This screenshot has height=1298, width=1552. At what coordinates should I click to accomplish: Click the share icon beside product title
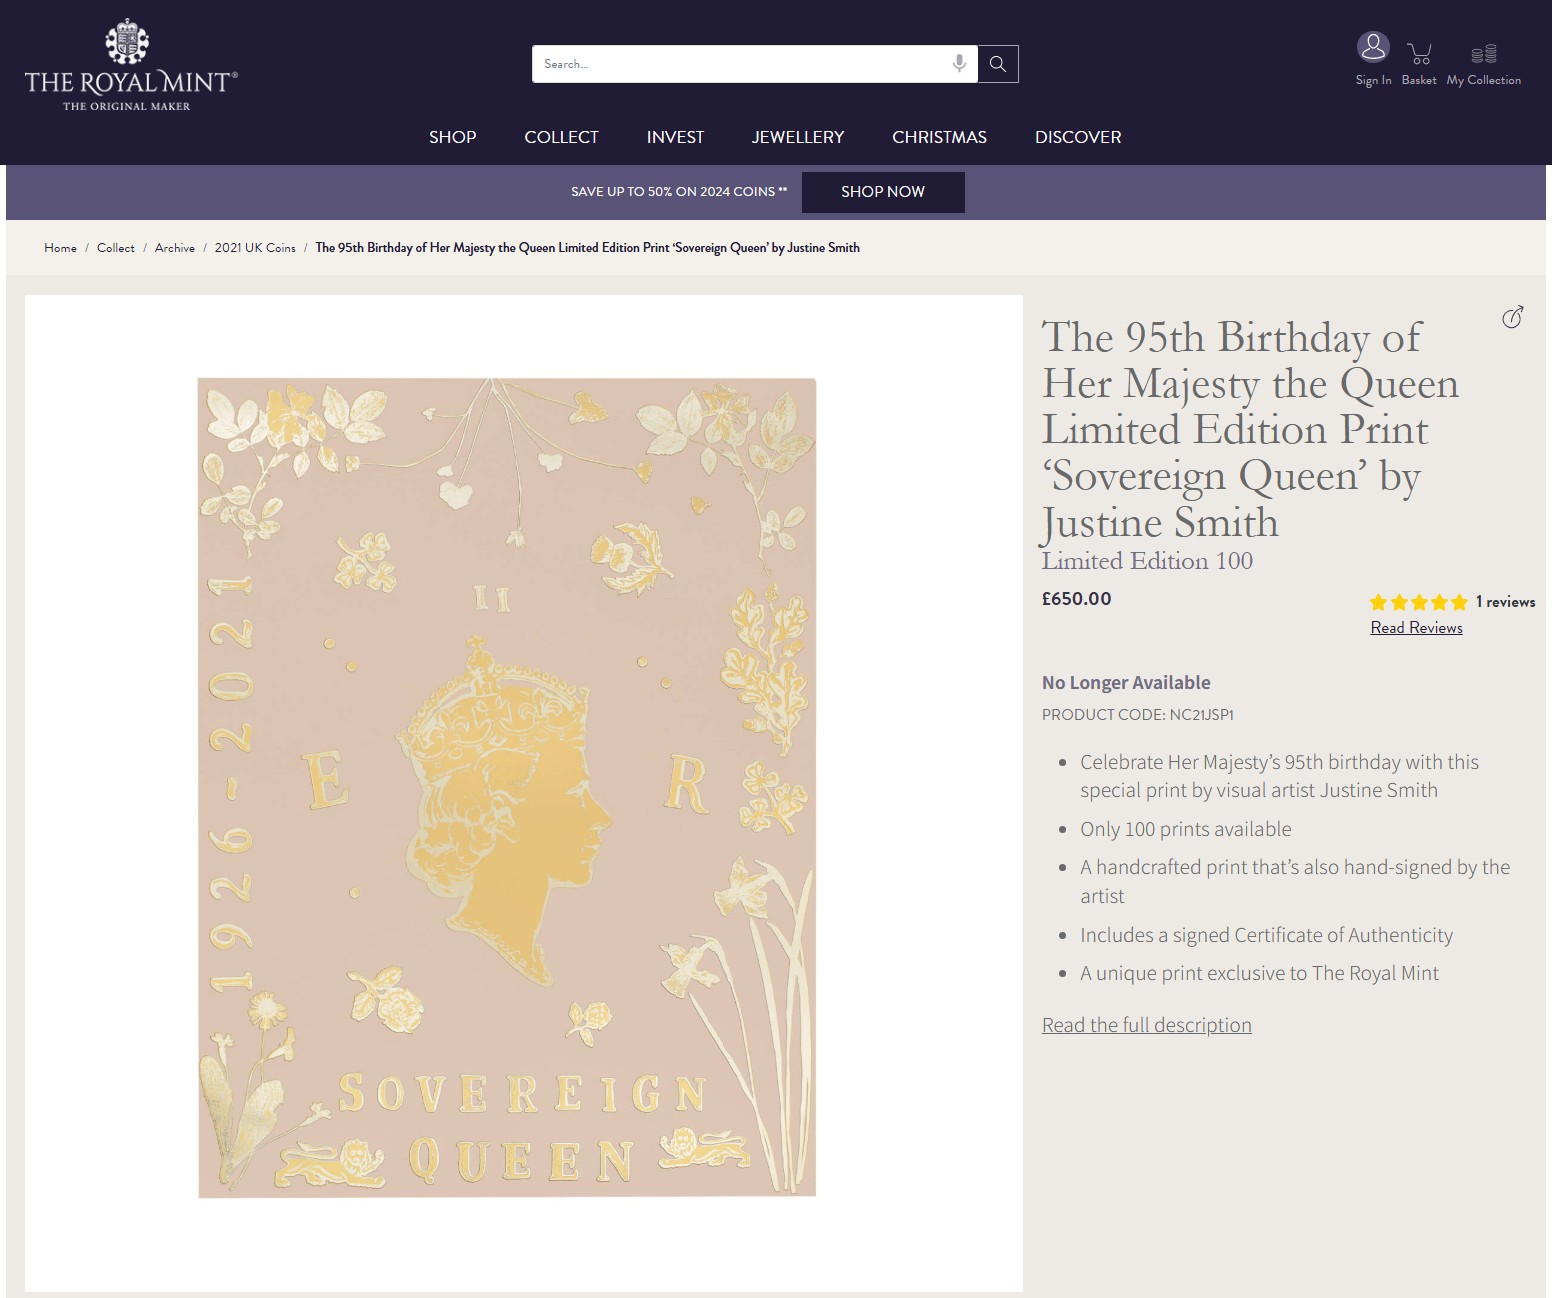(x=1512, y=317)
